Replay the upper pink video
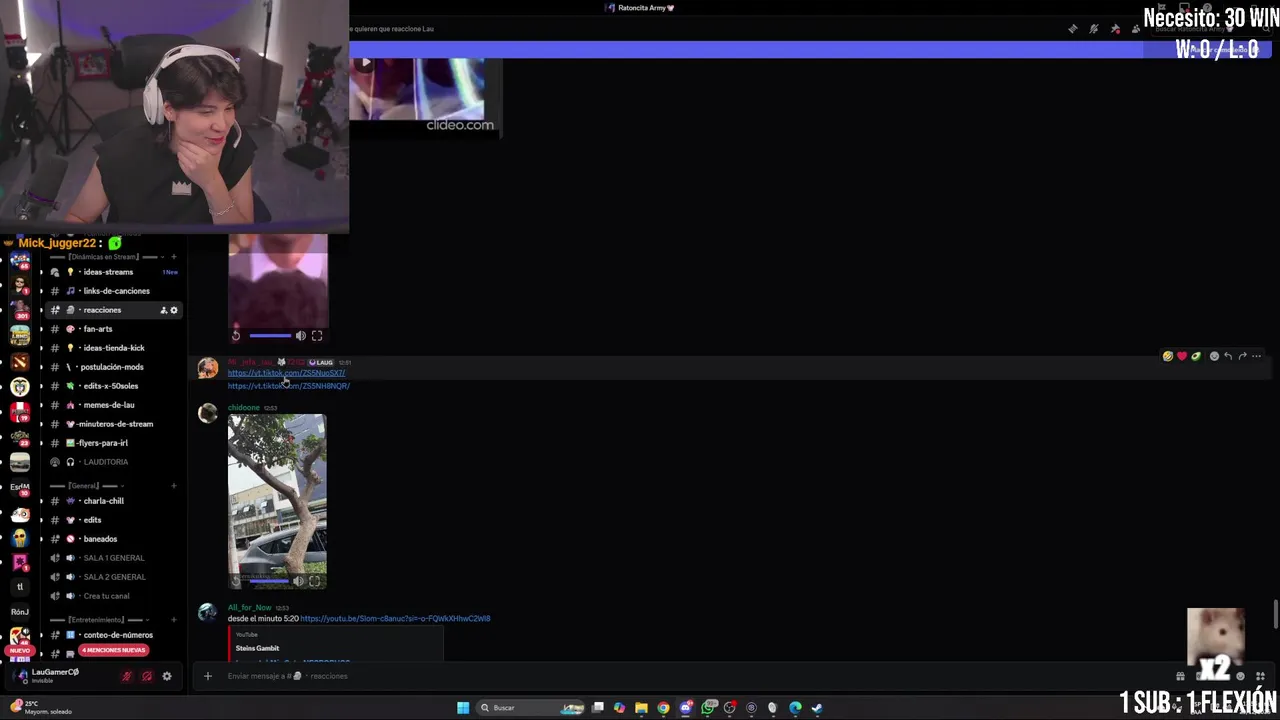1280x720 pixels. tap(236, 336)
